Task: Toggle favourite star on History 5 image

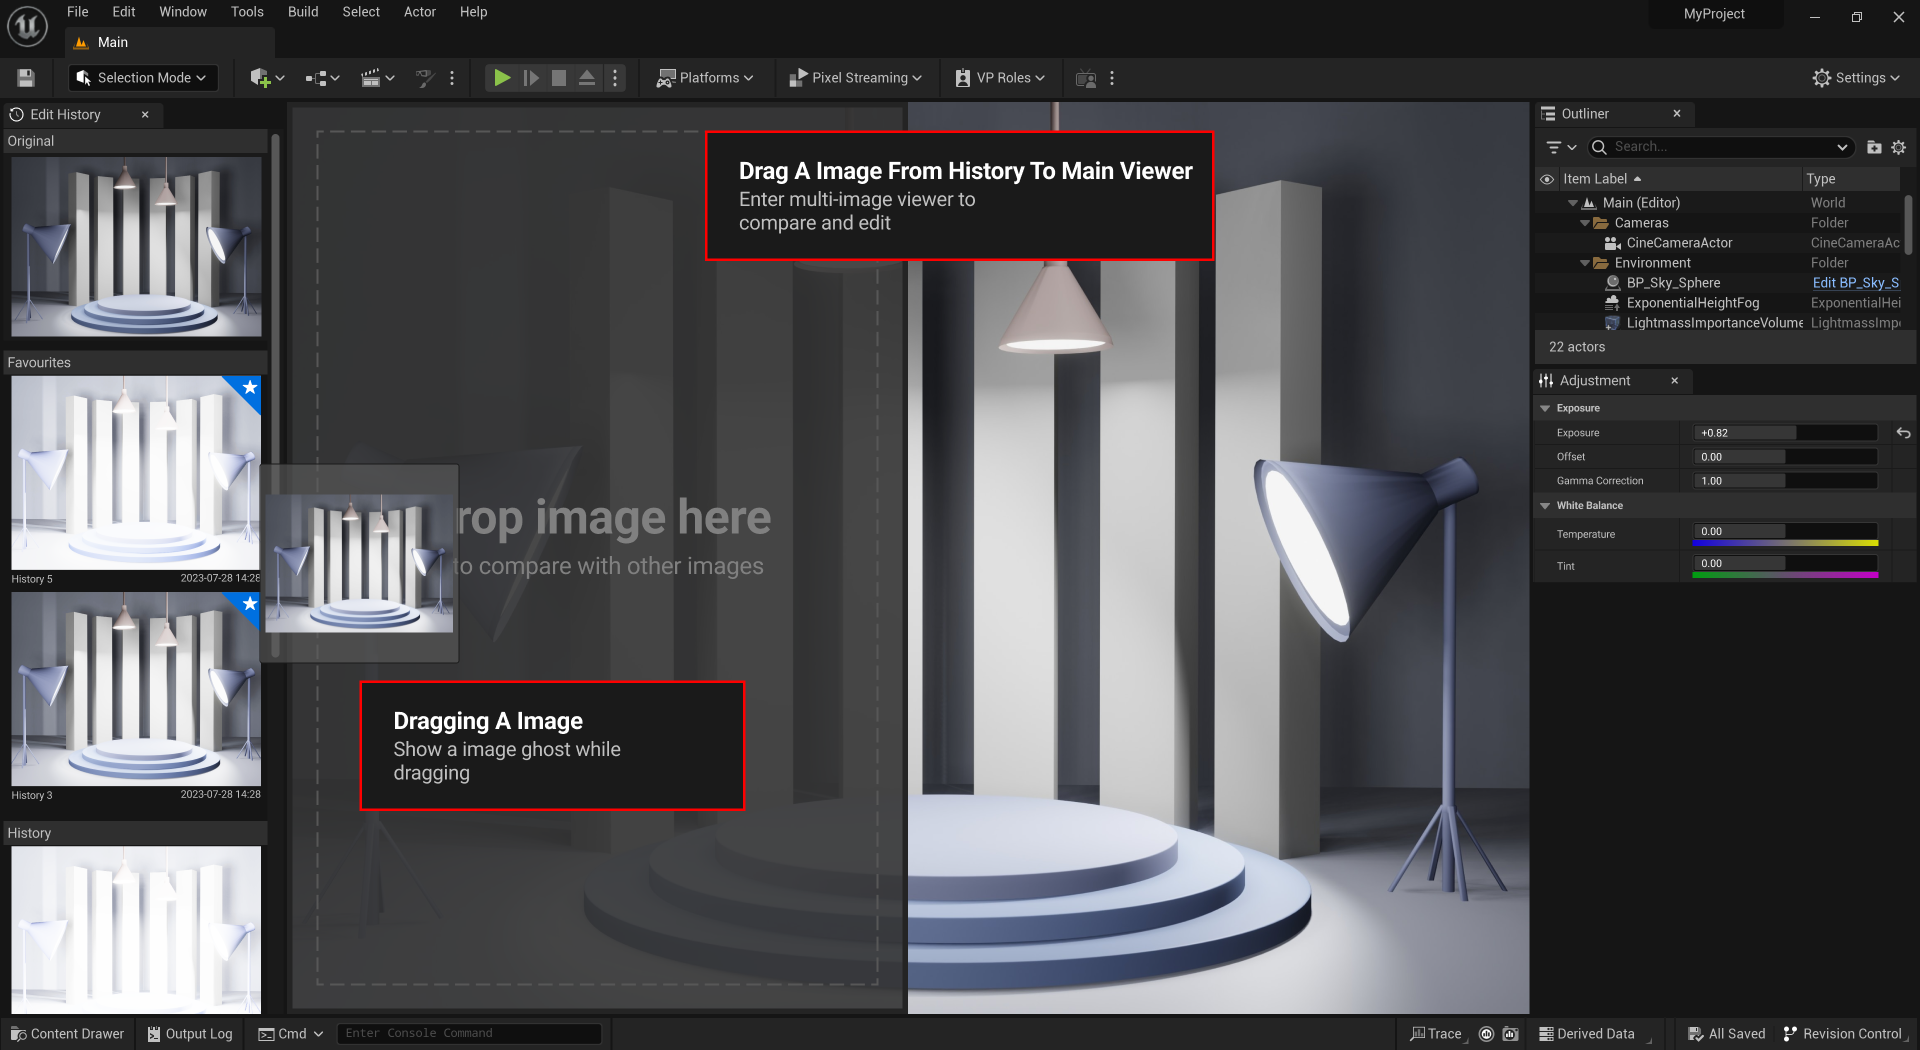Action: pyautogui.click(x=249, y=388)
